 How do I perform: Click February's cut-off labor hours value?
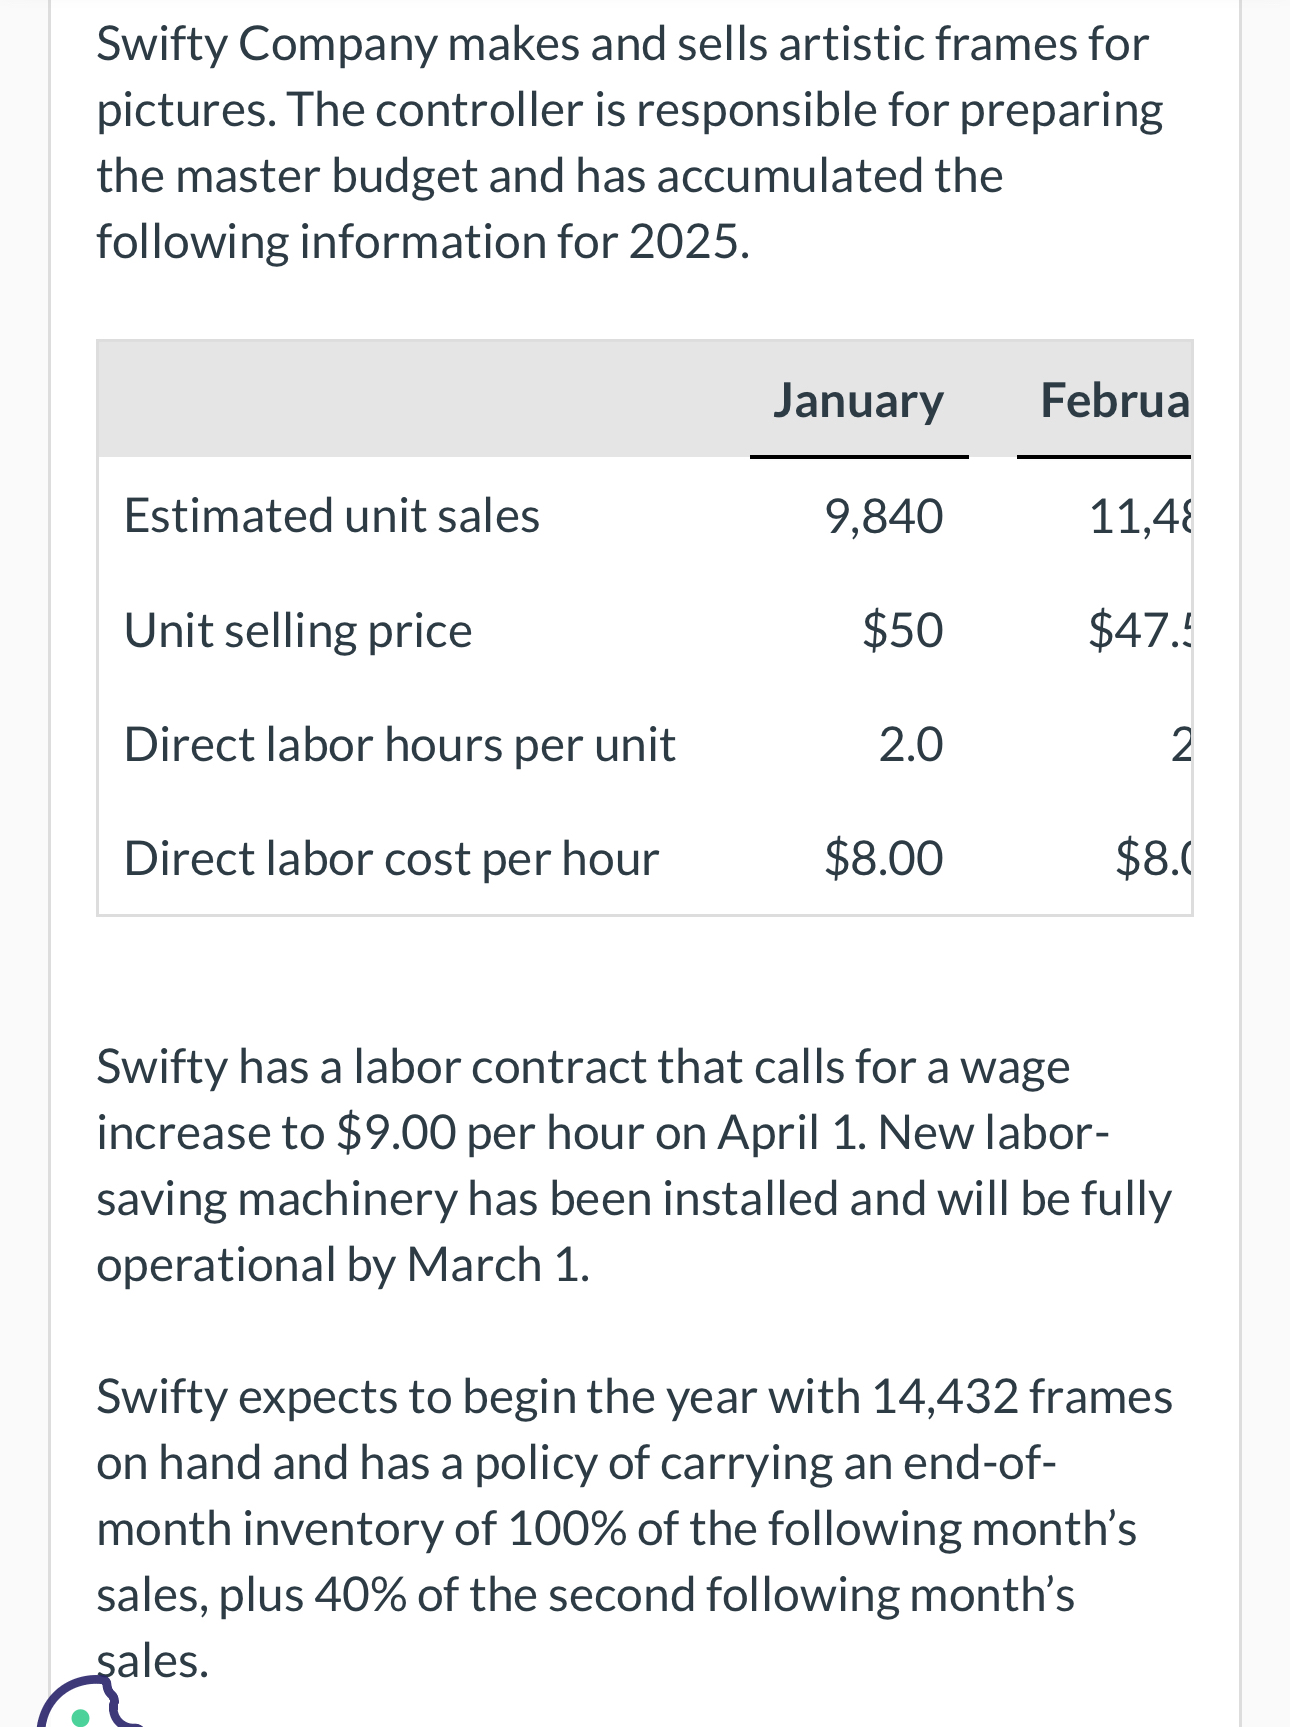1180,745
